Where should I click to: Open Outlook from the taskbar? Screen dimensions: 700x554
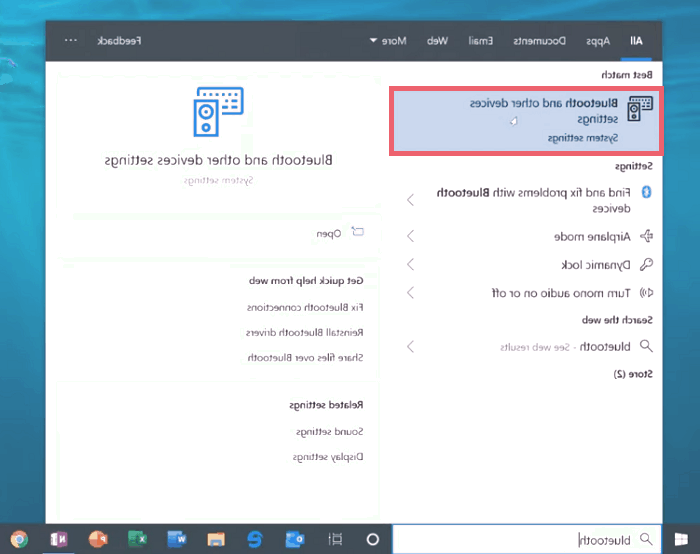pos(294,539)
